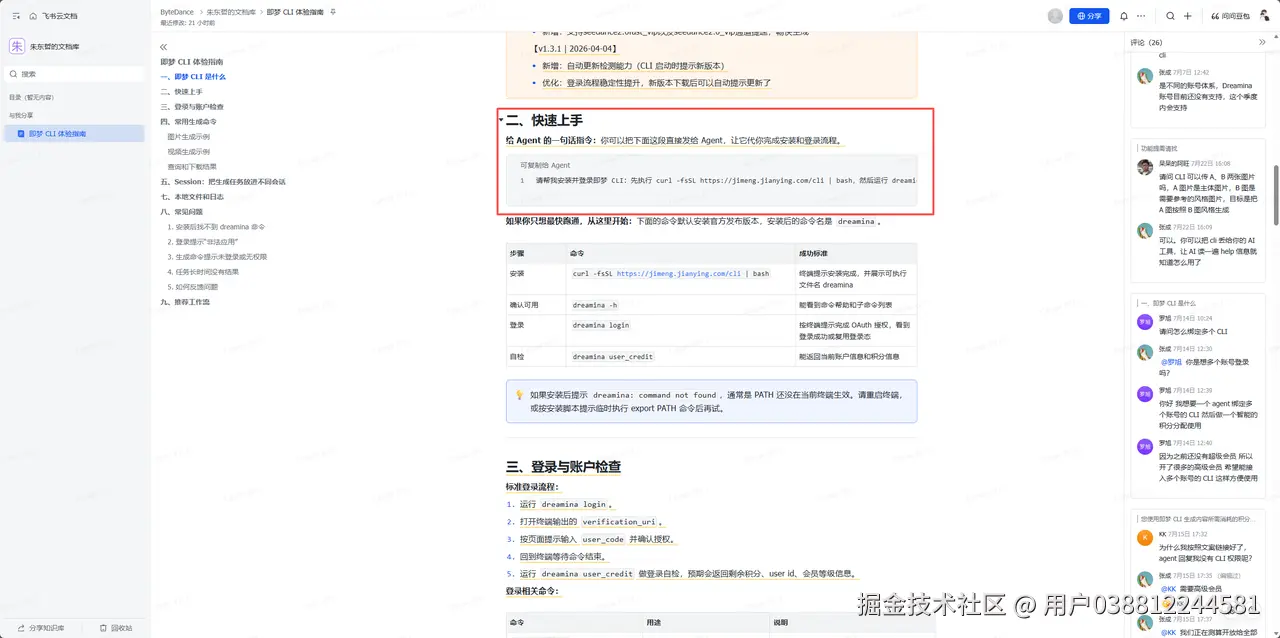Open notifications bell icon

1124,16
